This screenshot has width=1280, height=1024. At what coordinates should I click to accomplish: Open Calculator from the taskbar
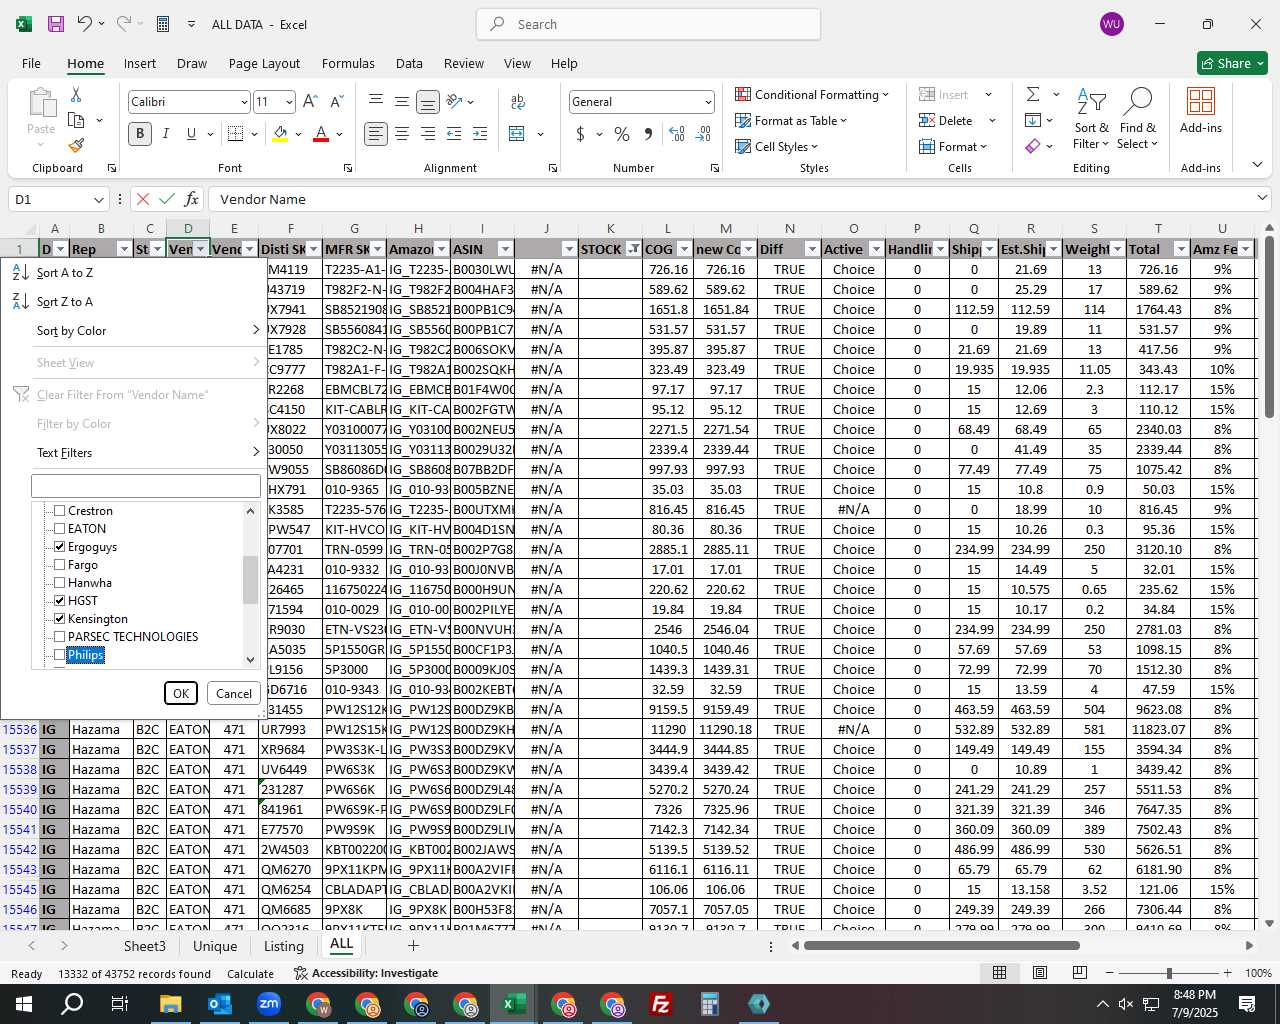[x=710, y=1004]
